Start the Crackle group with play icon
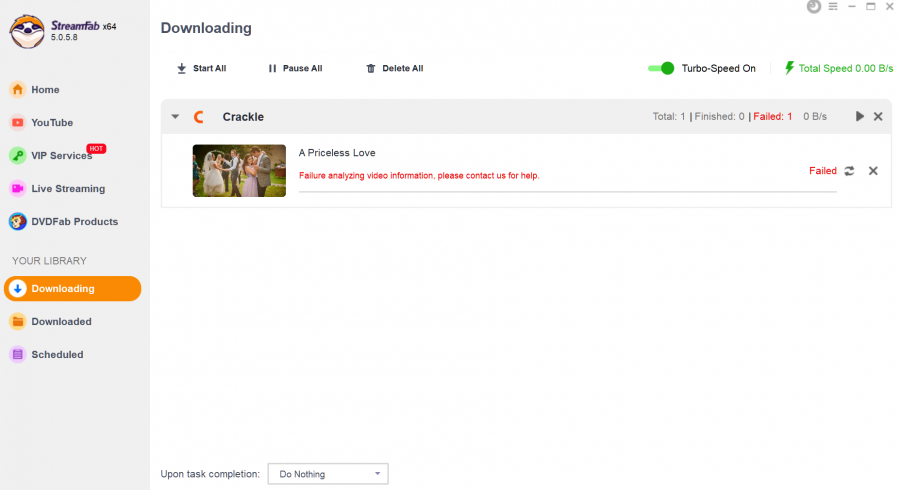 (x=859, y=116)
